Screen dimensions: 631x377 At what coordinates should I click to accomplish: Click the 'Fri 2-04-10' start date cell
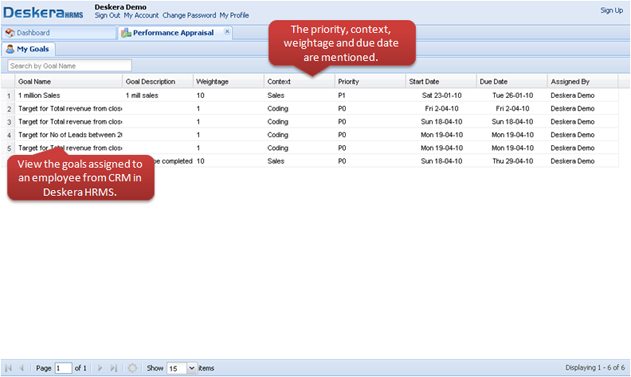pyautogui.click(x=441, y=109)
